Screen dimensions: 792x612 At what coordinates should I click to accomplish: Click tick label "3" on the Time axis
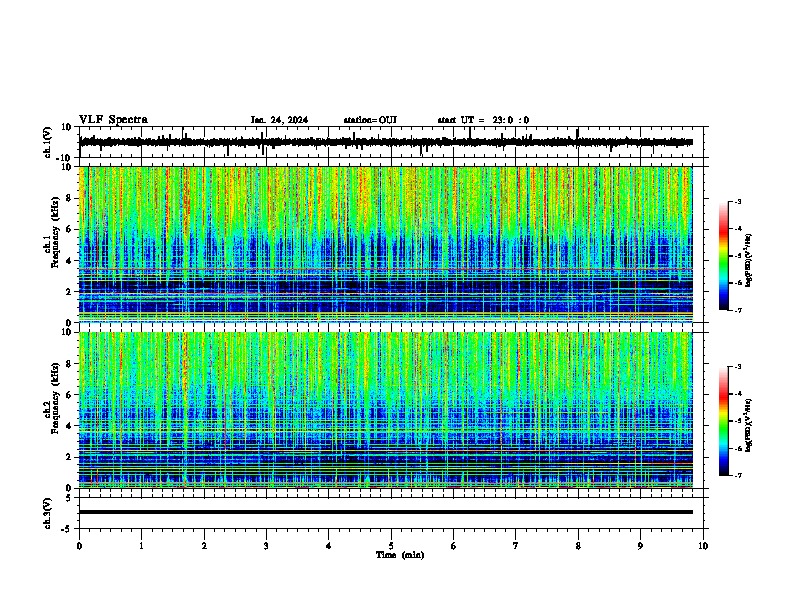(266, 546)
